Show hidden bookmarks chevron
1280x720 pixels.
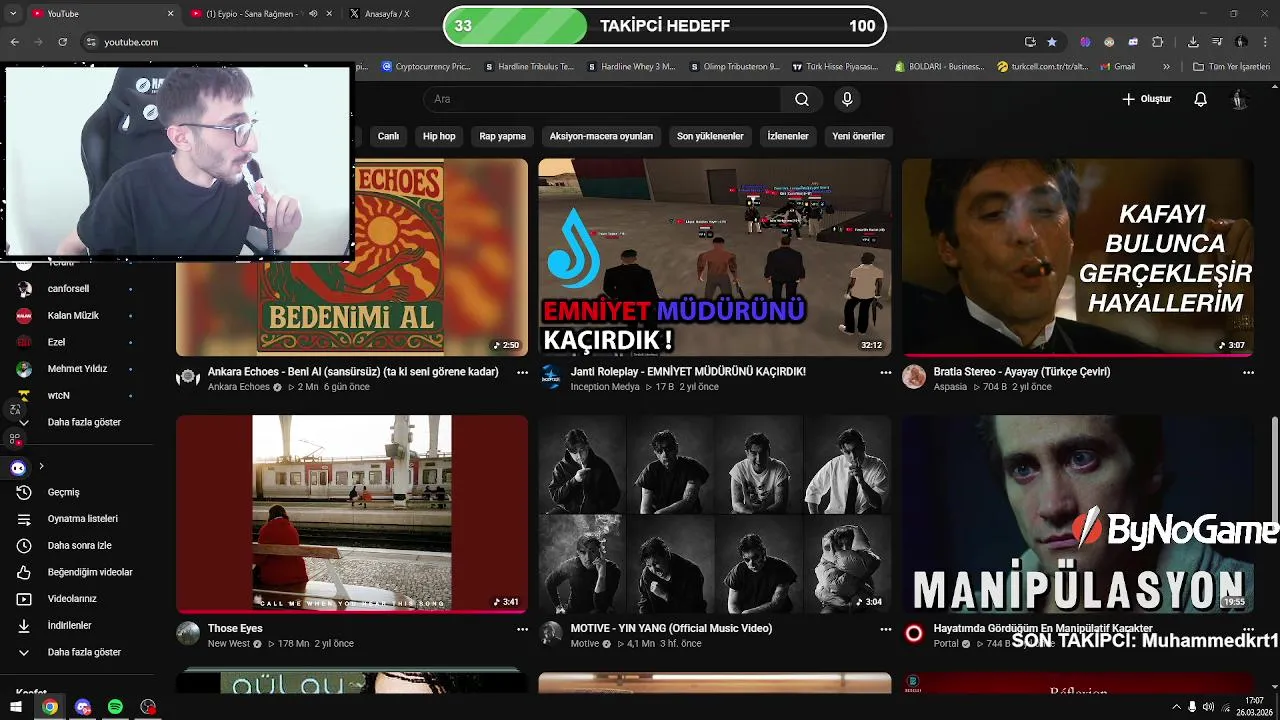pyautogui.click(x=1166, y=67)
